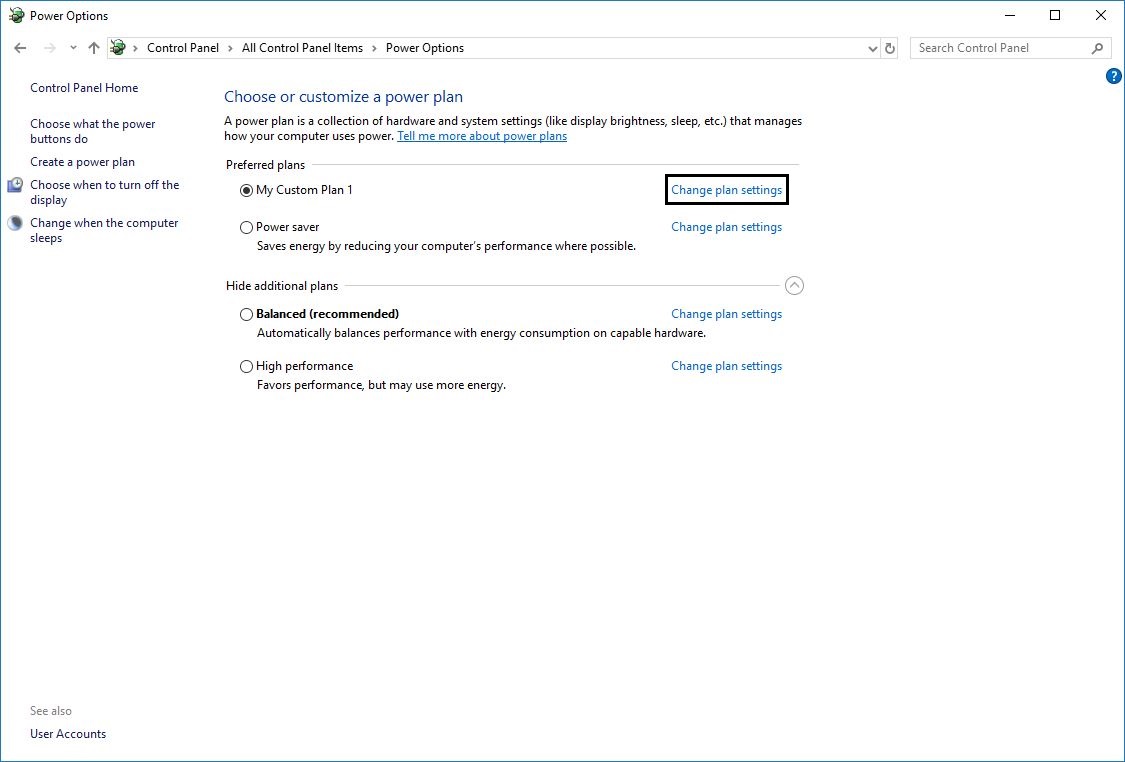Click the search magnifier icon
Viewport: 1125px width, 762px height.
point(1098,47)
